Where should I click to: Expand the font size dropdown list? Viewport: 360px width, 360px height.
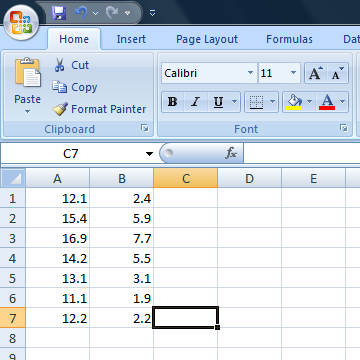(x=294, y=72)
